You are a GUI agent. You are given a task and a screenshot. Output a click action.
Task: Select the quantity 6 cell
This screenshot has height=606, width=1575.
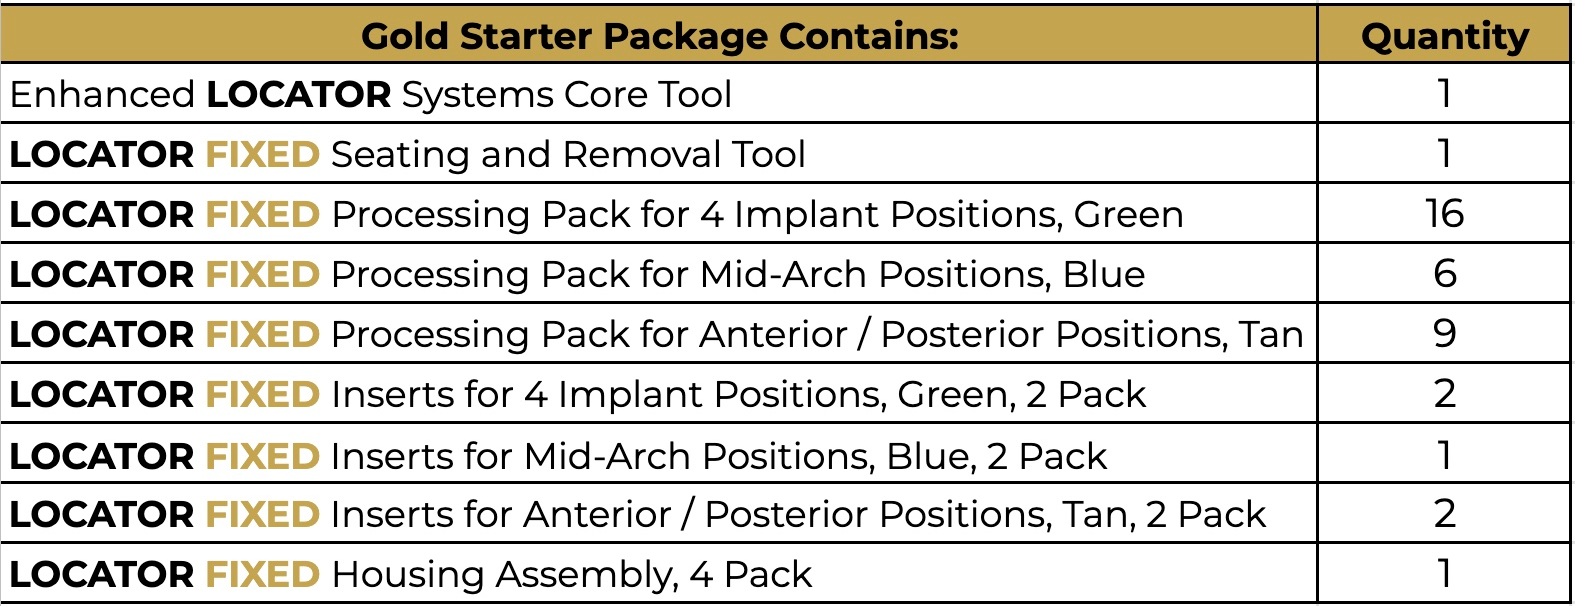pyautogui.click(x=1445, y=273)
